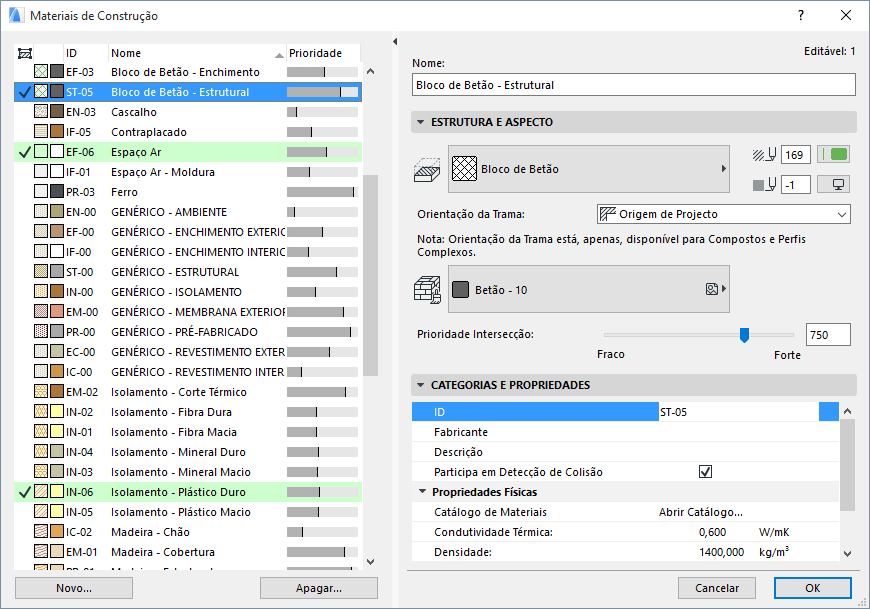The height and width of the screenshot is (609, 870).
Task: Click the materials list scrollbar down arrow
Action: 371,561
